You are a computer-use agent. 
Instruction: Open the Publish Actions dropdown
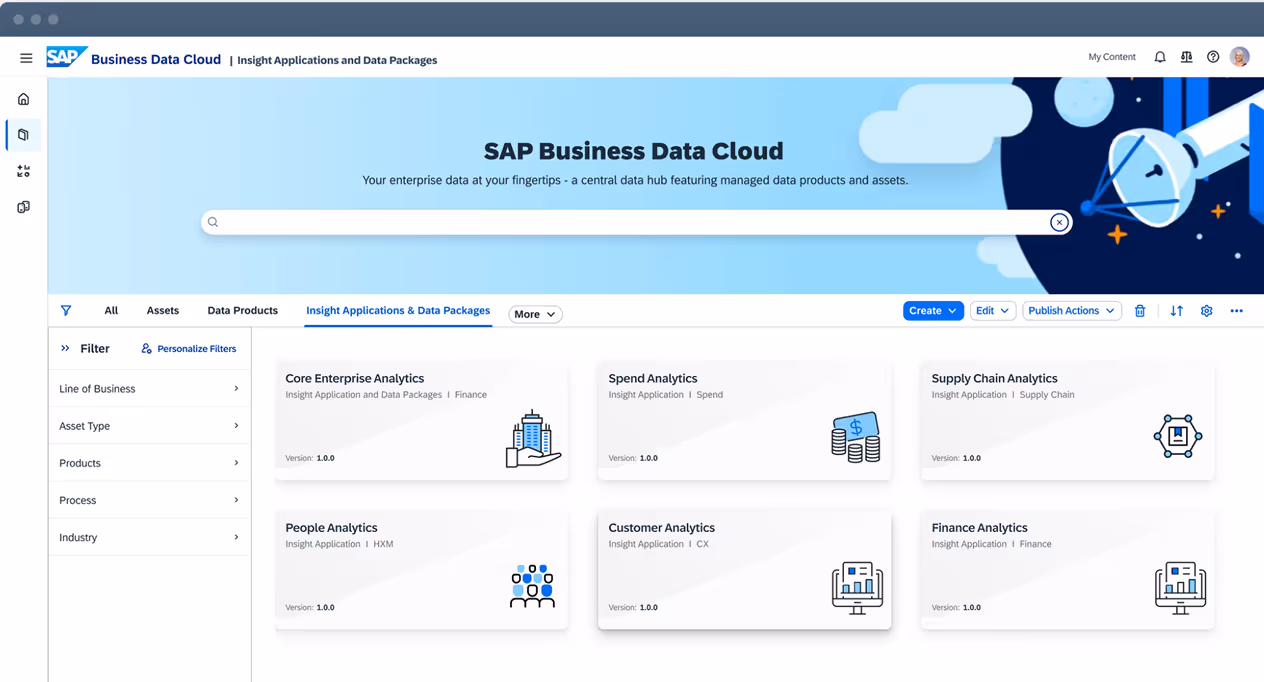click(1071, 311)
